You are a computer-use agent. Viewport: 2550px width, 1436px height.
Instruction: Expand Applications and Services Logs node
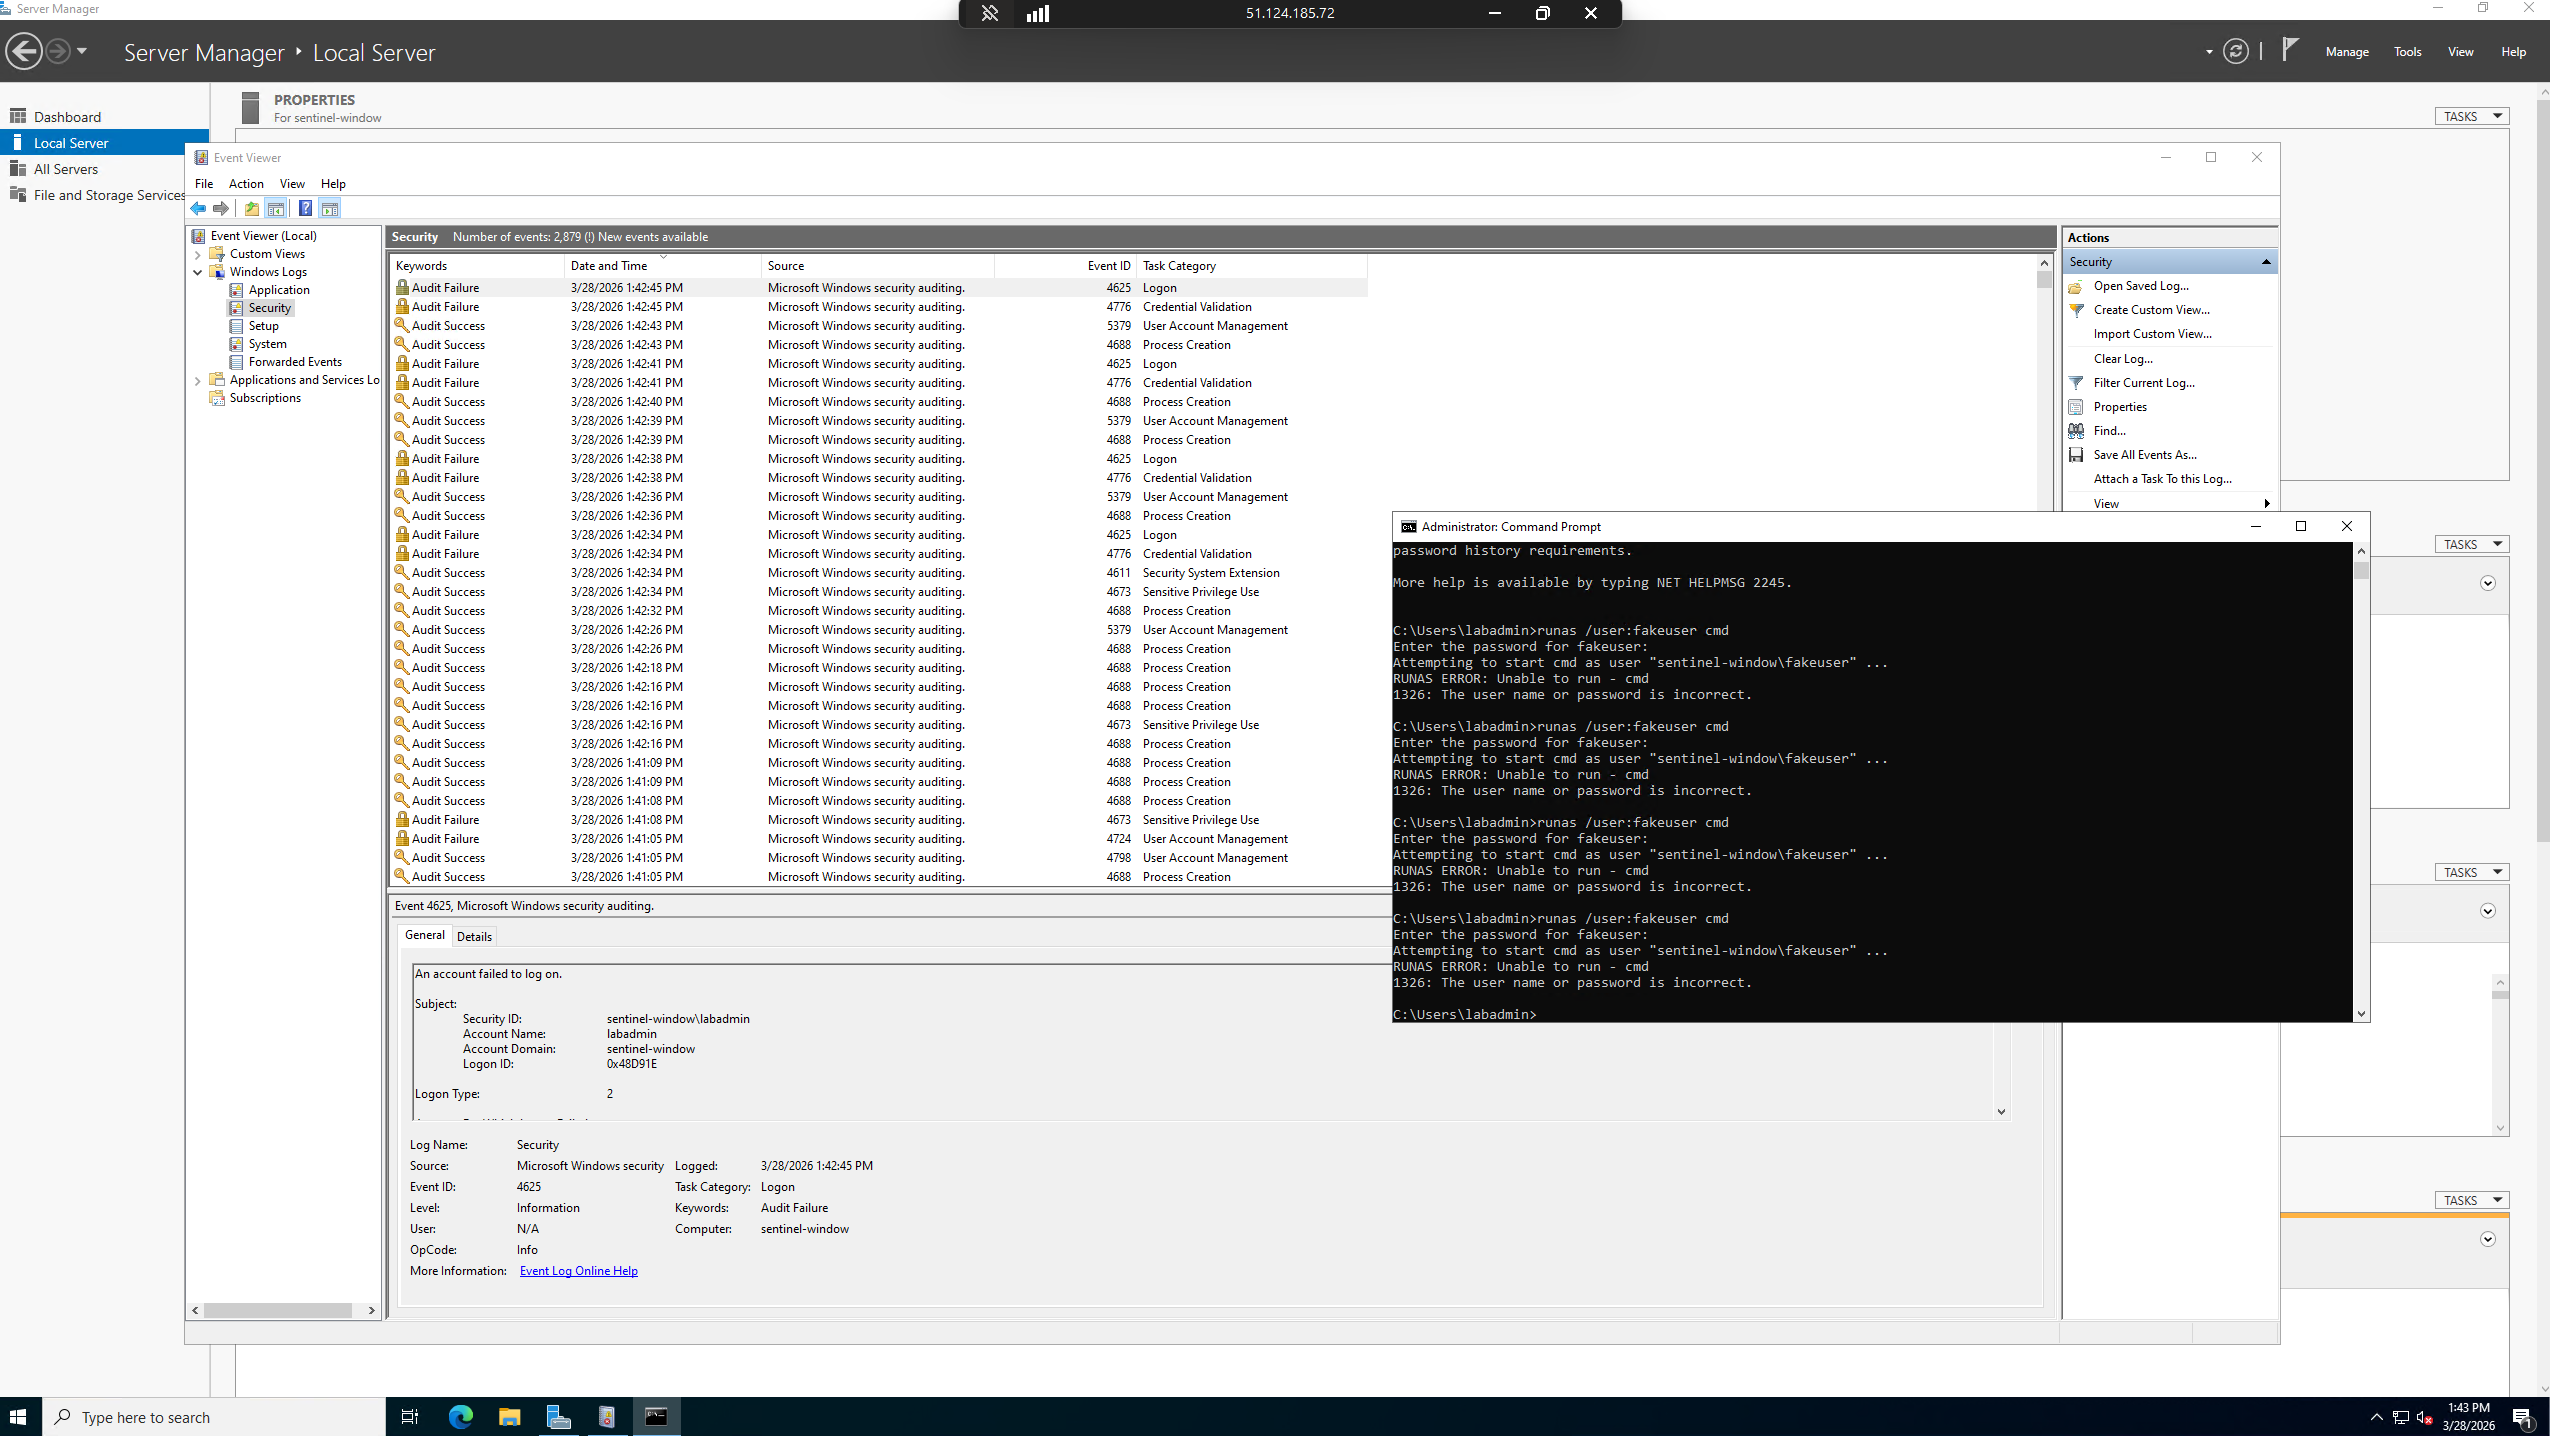click(198, 381)
